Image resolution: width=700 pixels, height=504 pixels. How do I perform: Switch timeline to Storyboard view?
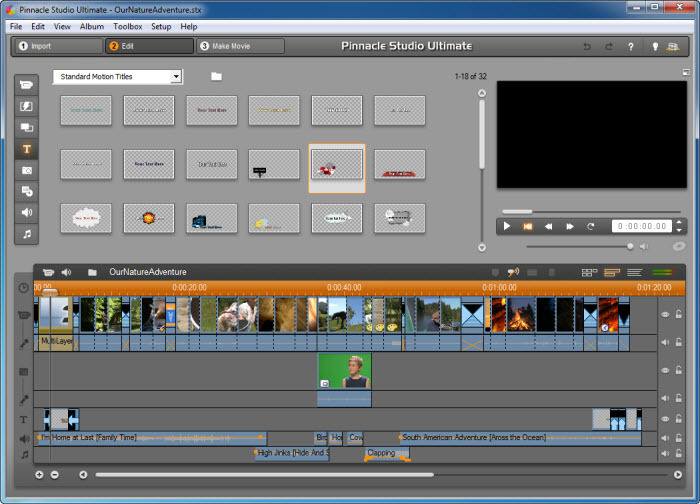pos(589,272)
